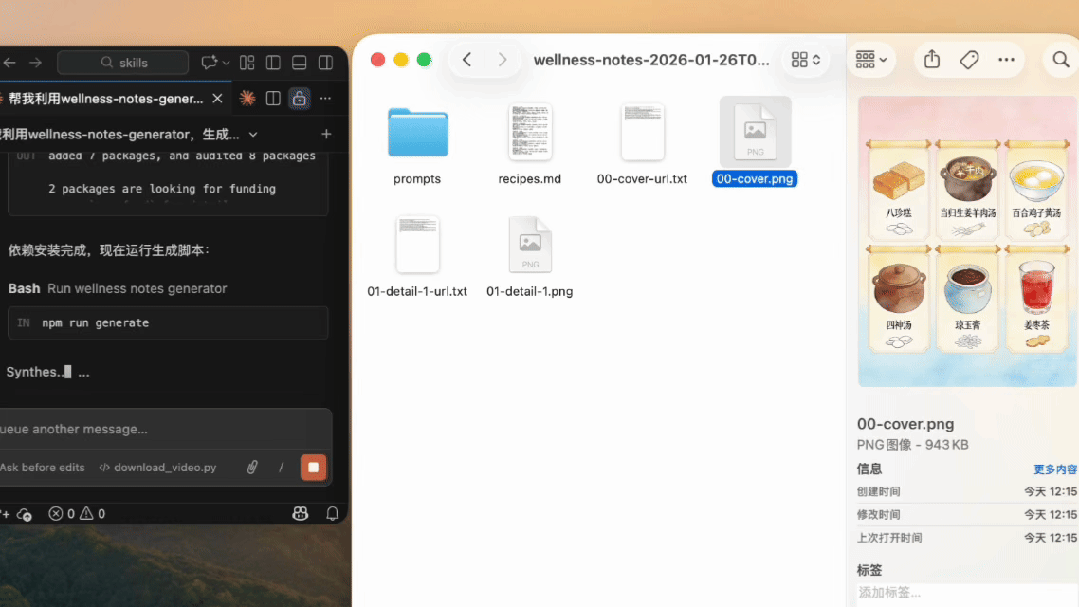Screen dimensions: 1079x607
Task: Click the 创建时间 row in info panel
Action: click(x=966, y=491)
